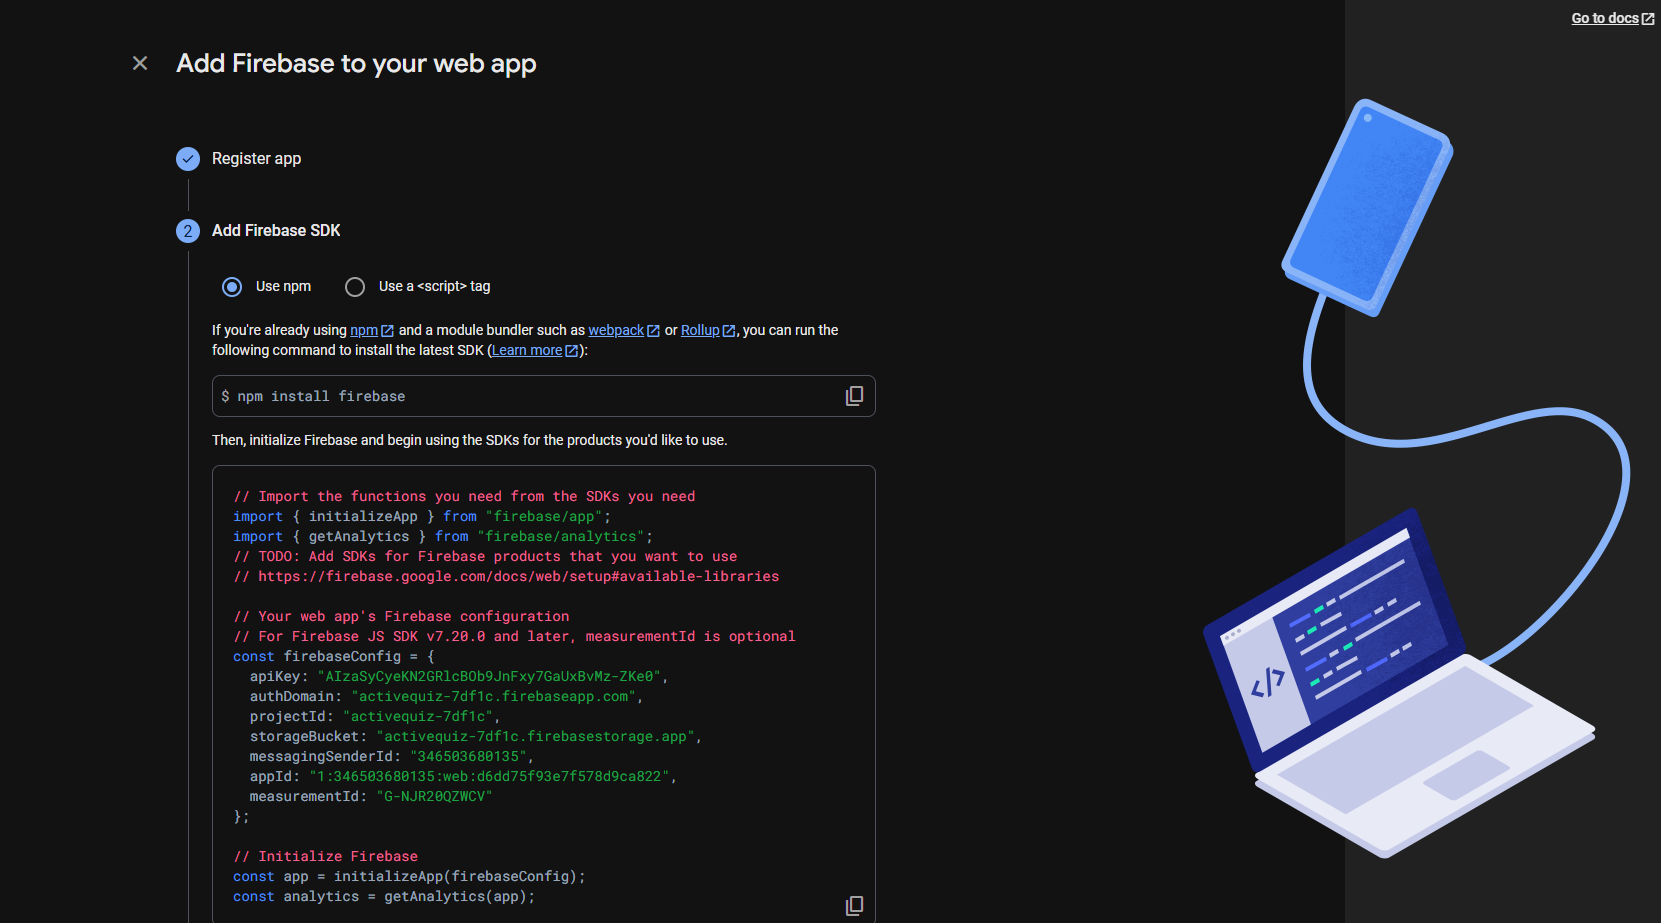Click the Register app step label

[x=256, y=158]
